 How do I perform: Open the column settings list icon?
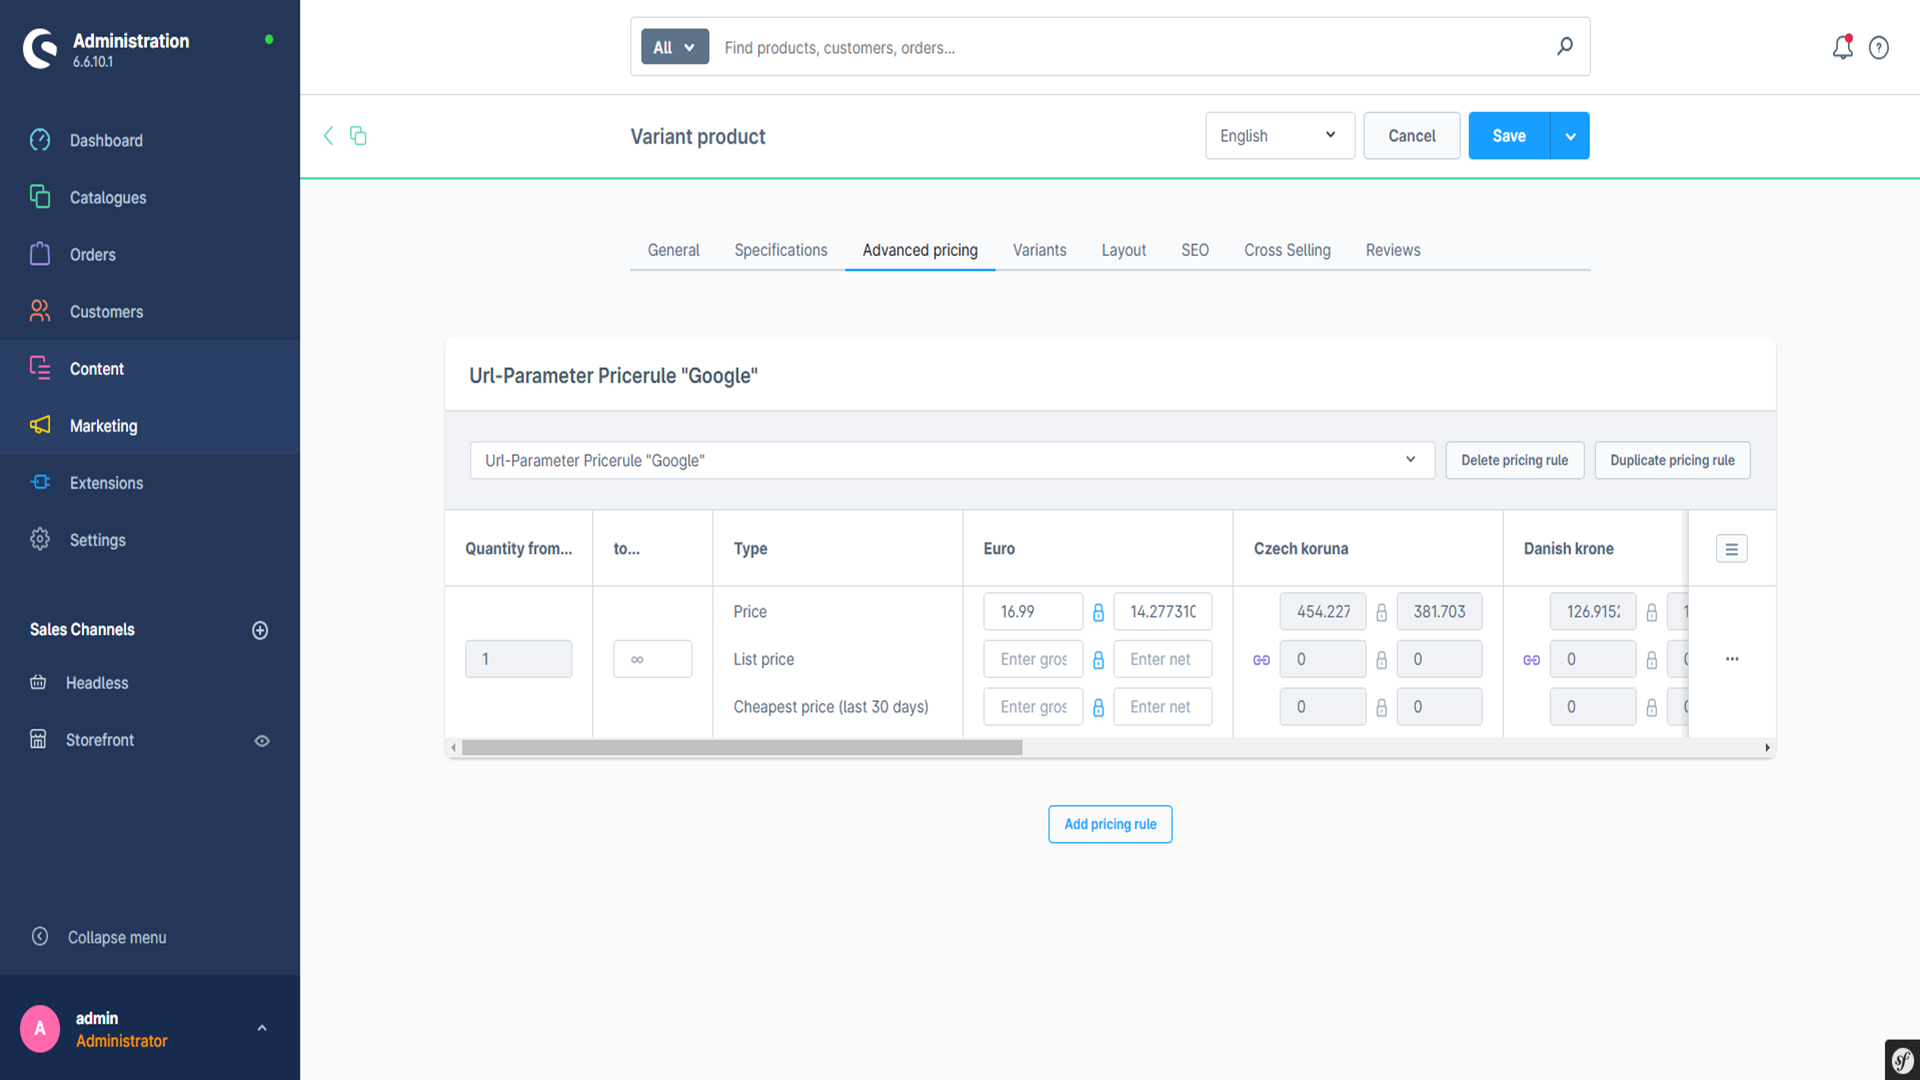1732,549
